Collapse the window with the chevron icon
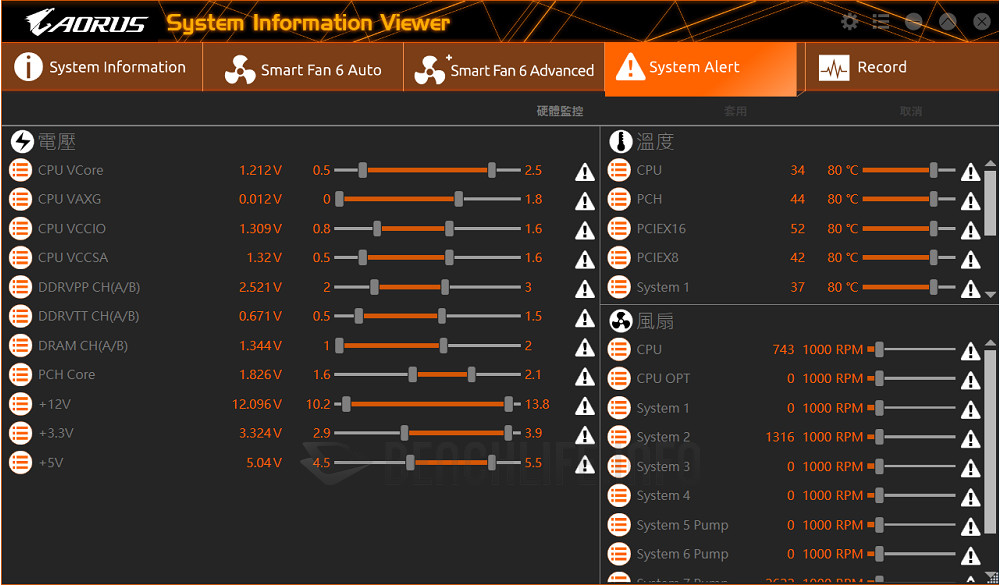Viewport: 1000px width, 585px height. (947, 20)
